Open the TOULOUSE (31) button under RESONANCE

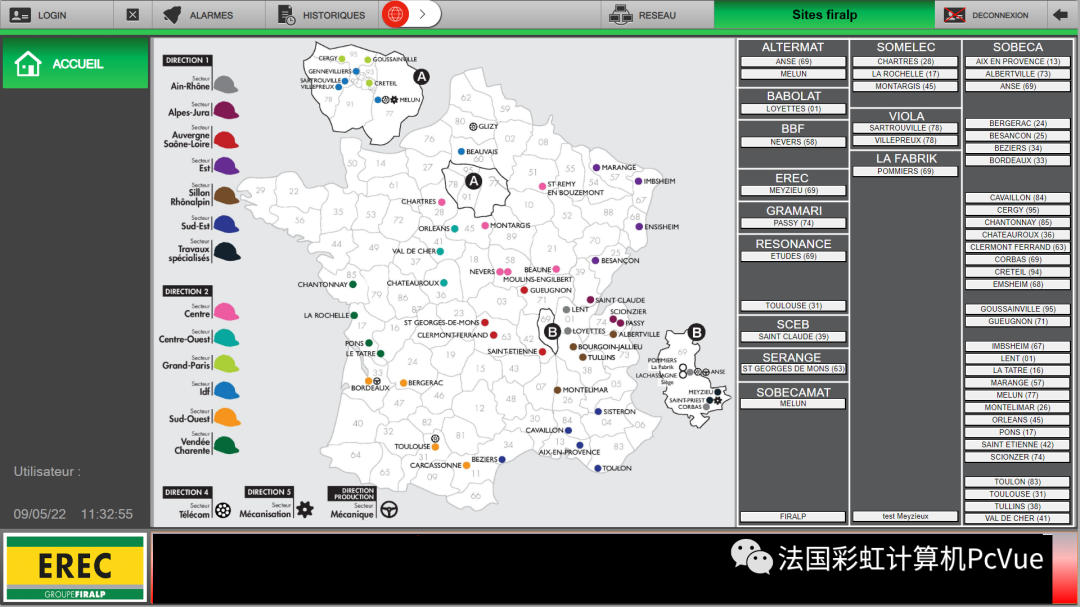(793, 305)
